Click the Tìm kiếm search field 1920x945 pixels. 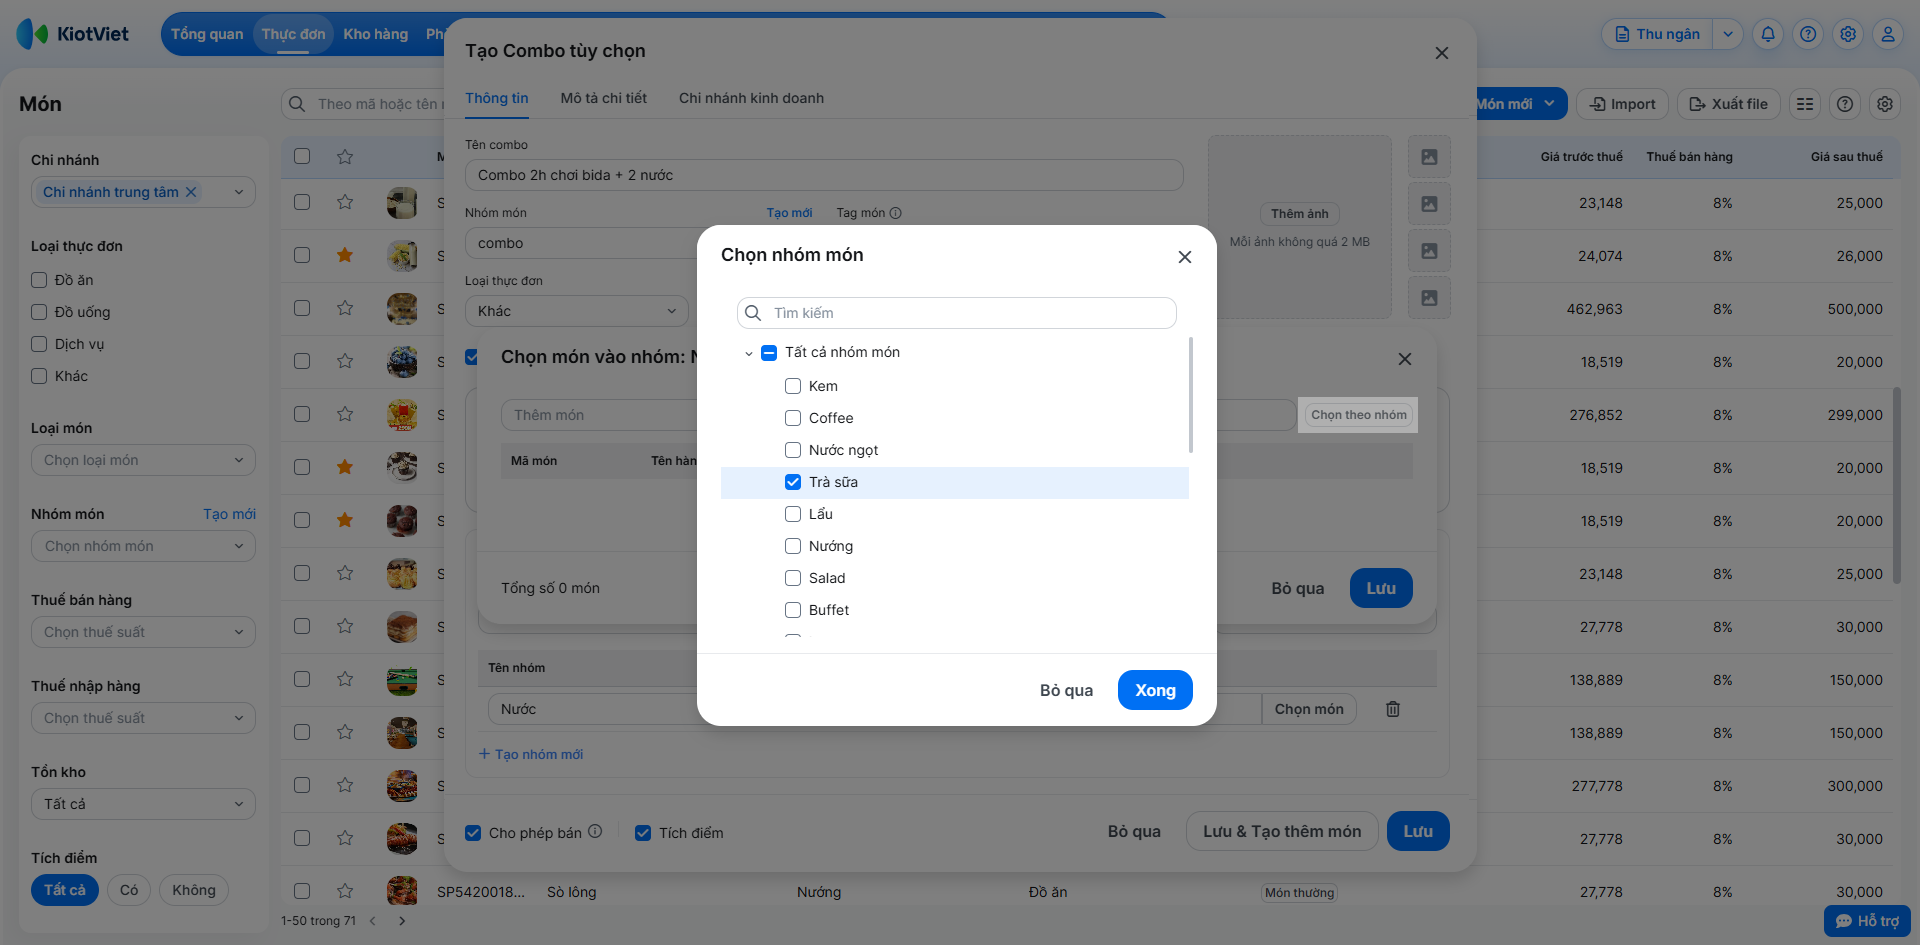point(957,313)
